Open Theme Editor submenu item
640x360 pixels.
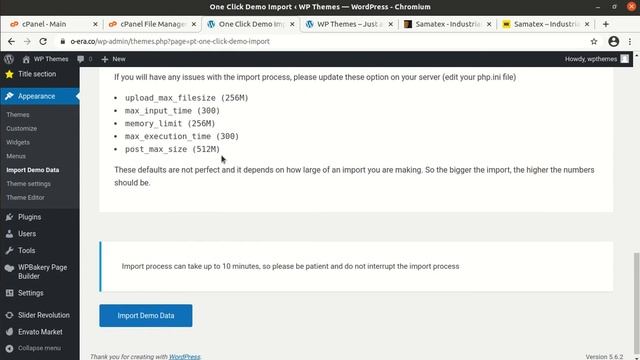[25, 198]
